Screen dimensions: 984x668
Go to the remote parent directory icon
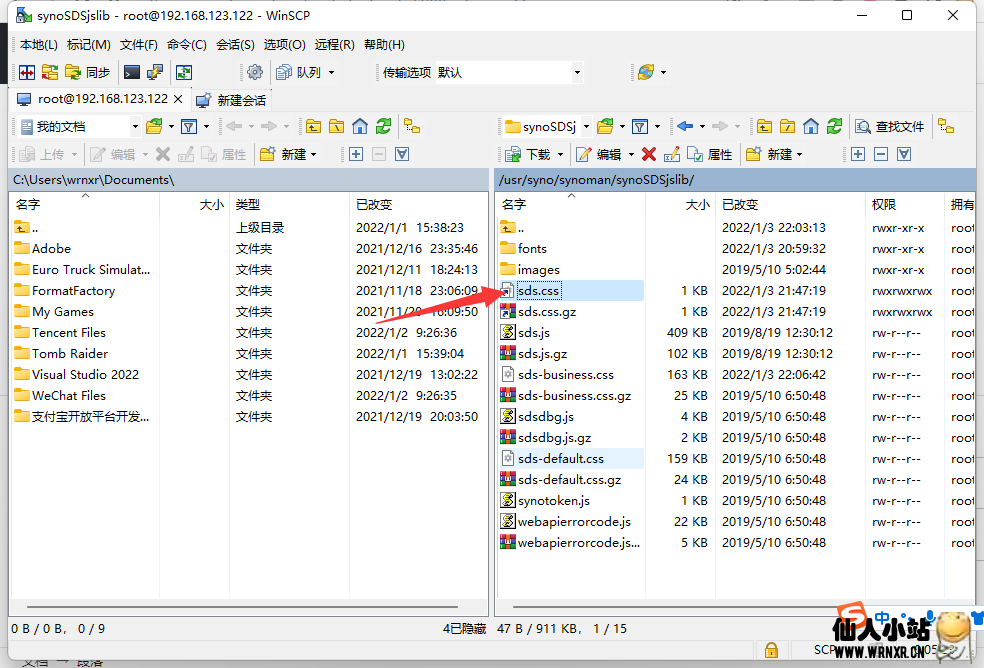[x=764, y=127]
